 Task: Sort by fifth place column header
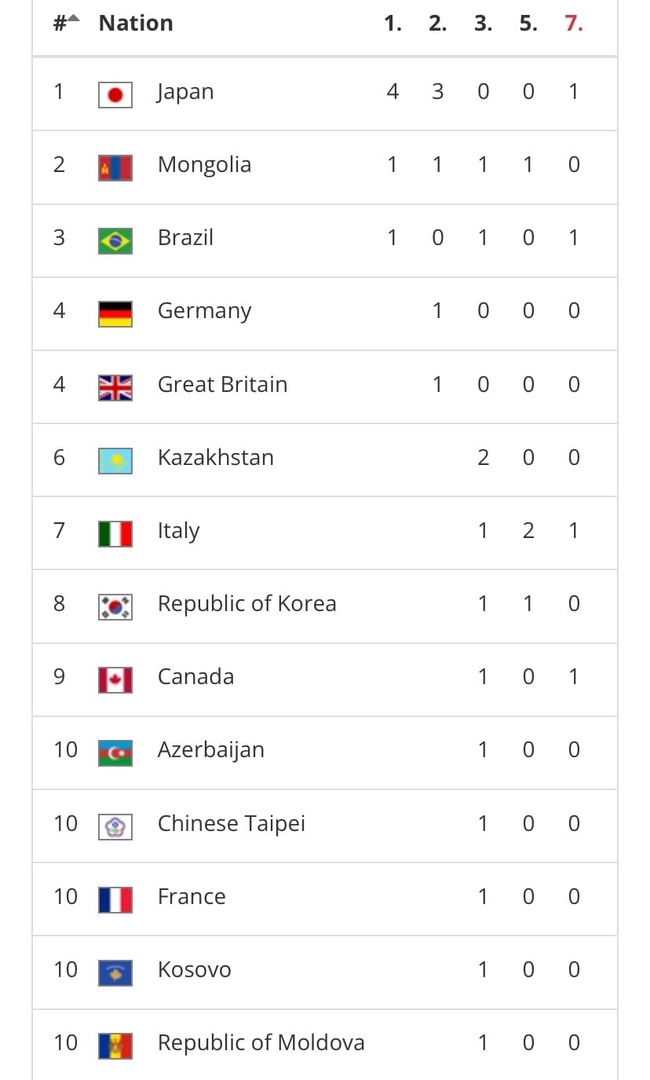tap(528, 23)
